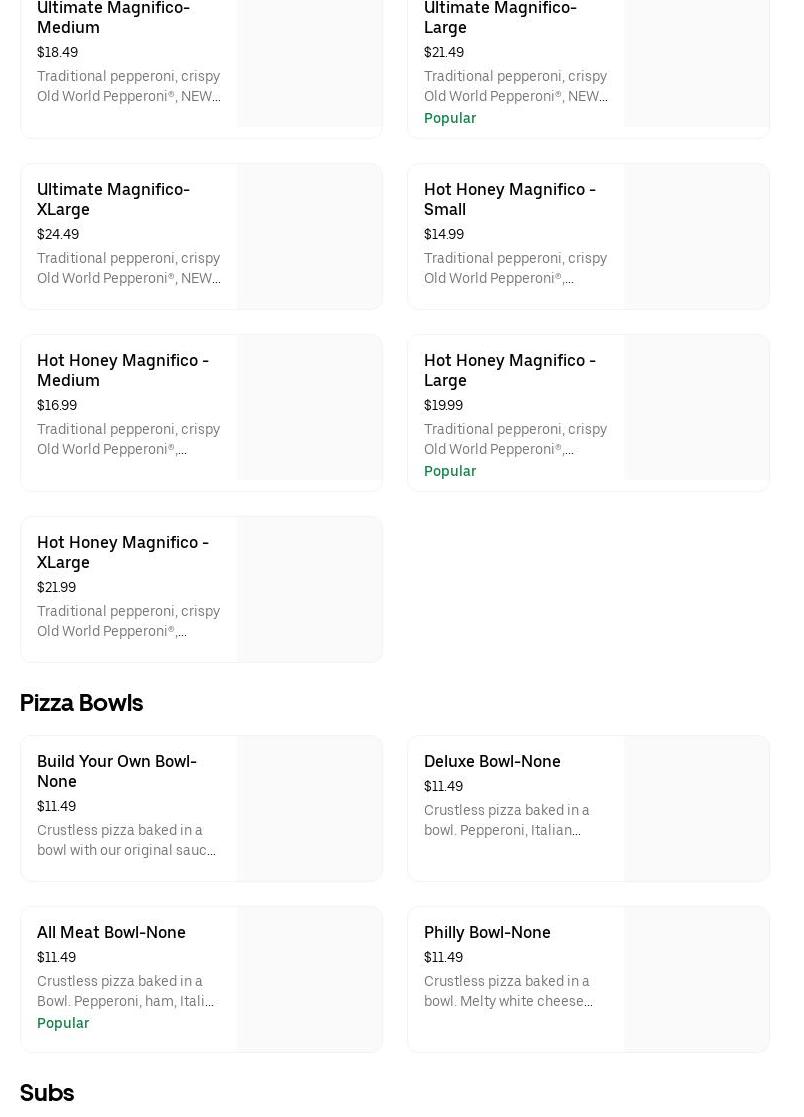Click the Build Your Own Bowl-None description text

[126, 840]
